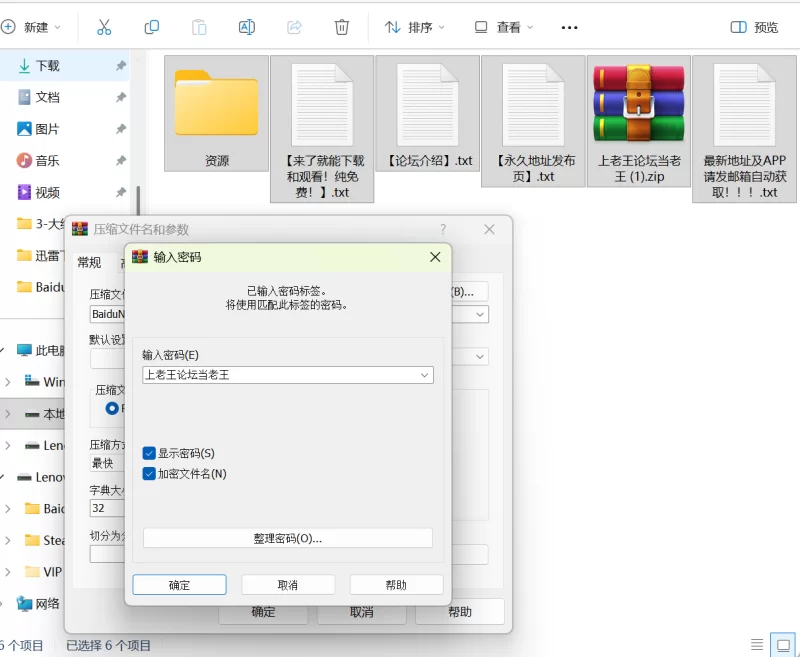This screenshot has width=800, height=657.
Task: Click the Rename icon in Explorer toolbar
Action: coord(246,27)
